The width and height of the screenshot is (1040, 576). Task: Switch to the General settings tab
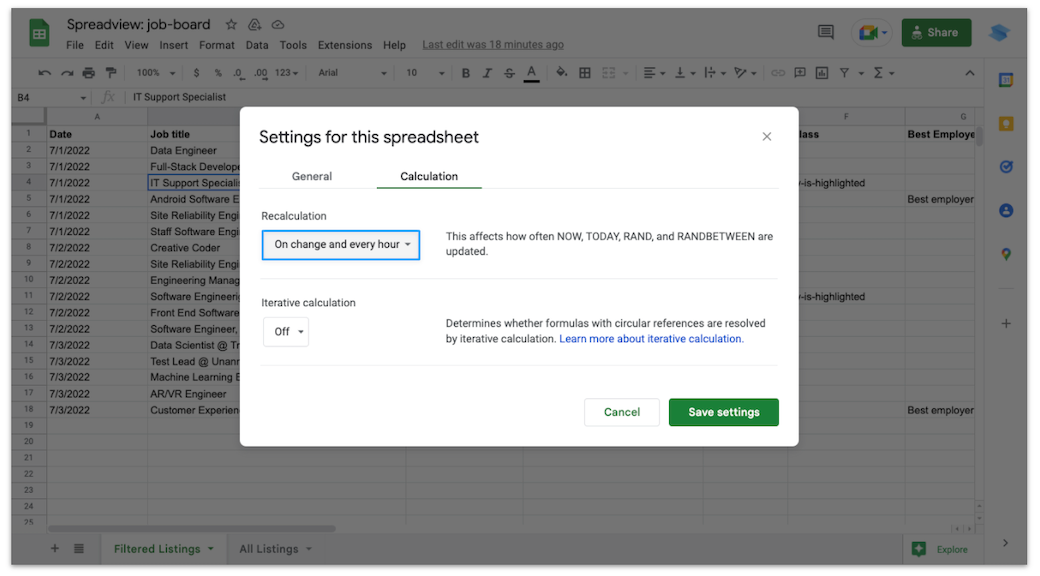tap(311, 175)
